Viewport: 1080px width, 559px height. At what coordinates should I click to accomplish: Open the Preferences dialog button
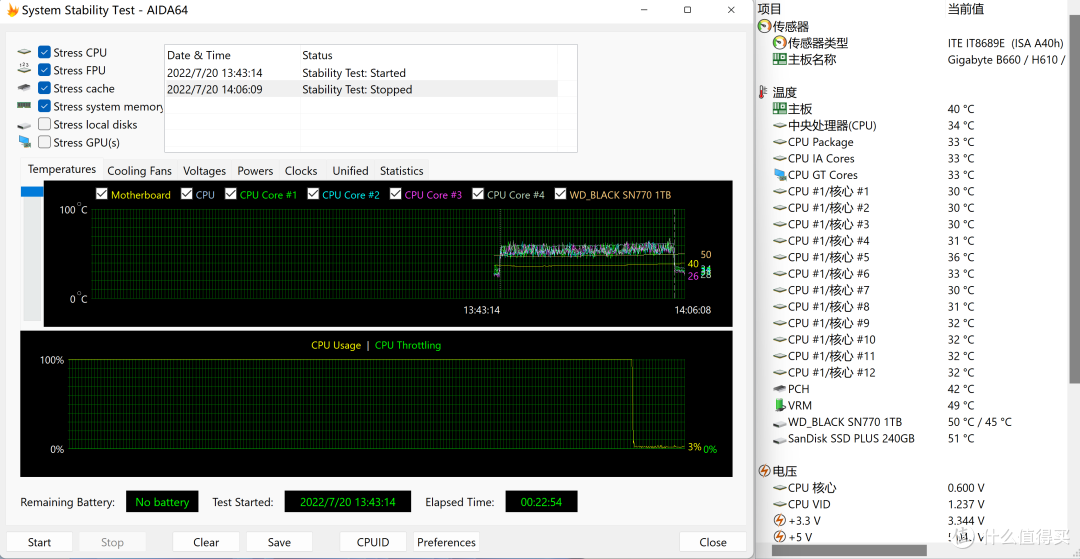click(x=446, y=542)
